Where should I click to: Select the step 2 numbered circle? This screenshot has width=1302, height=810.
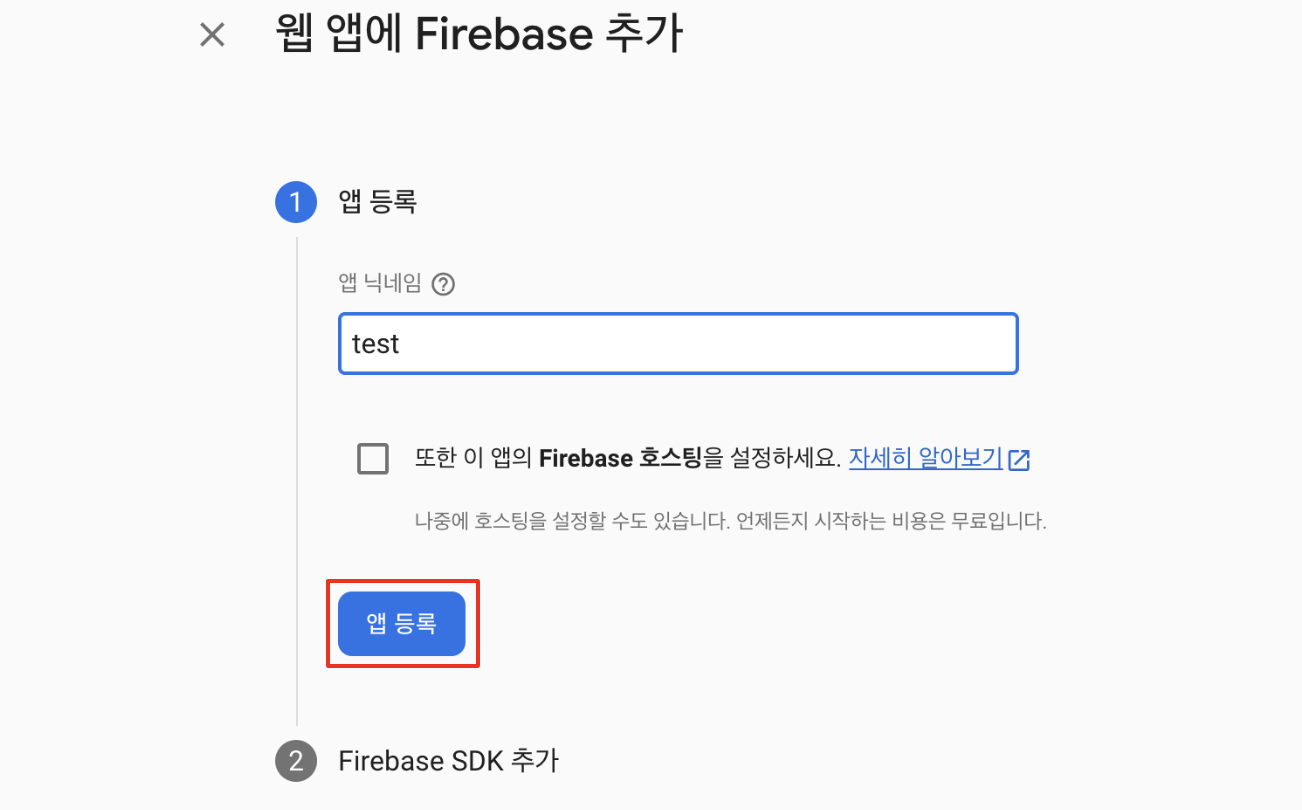click(x=295, y=761)
